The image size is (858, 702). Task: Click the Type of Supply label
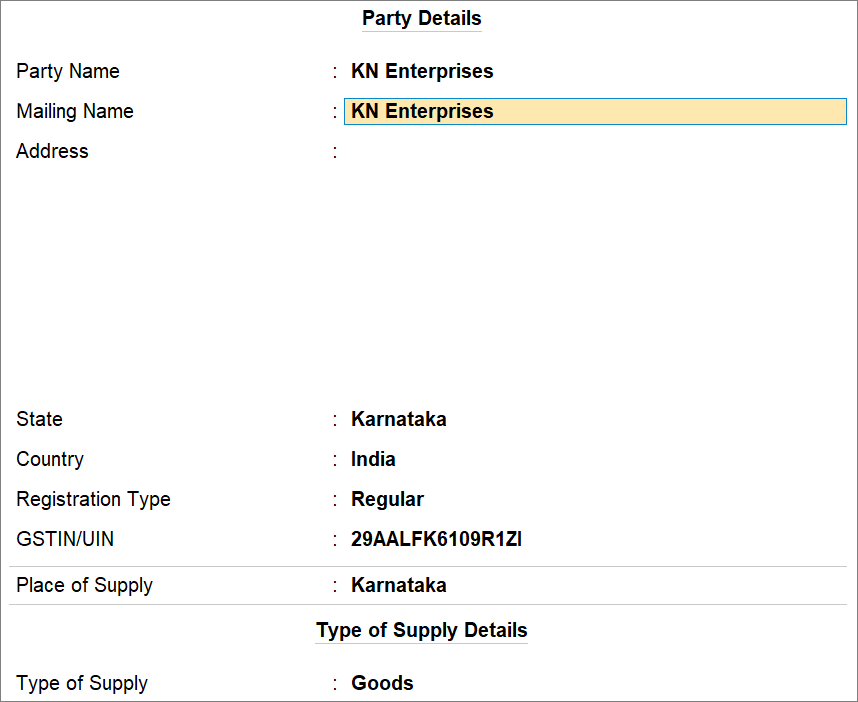pos(82,683)
